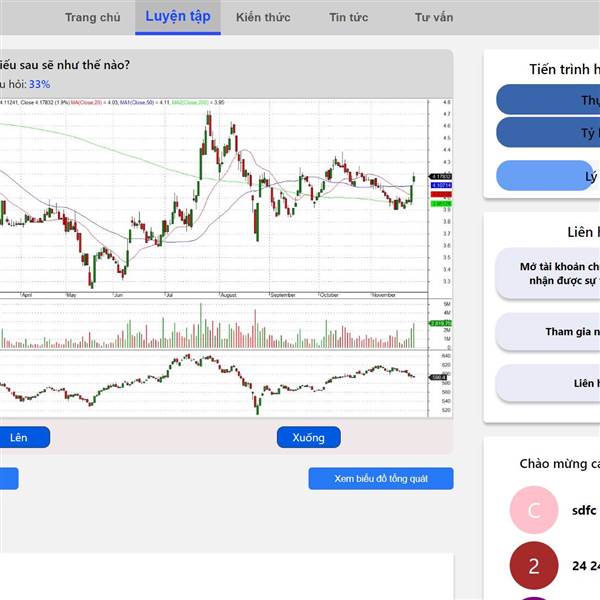This screenshot has height=600, width=600.
Task: Choose the Xuống answer button
Action: point(308,437)
